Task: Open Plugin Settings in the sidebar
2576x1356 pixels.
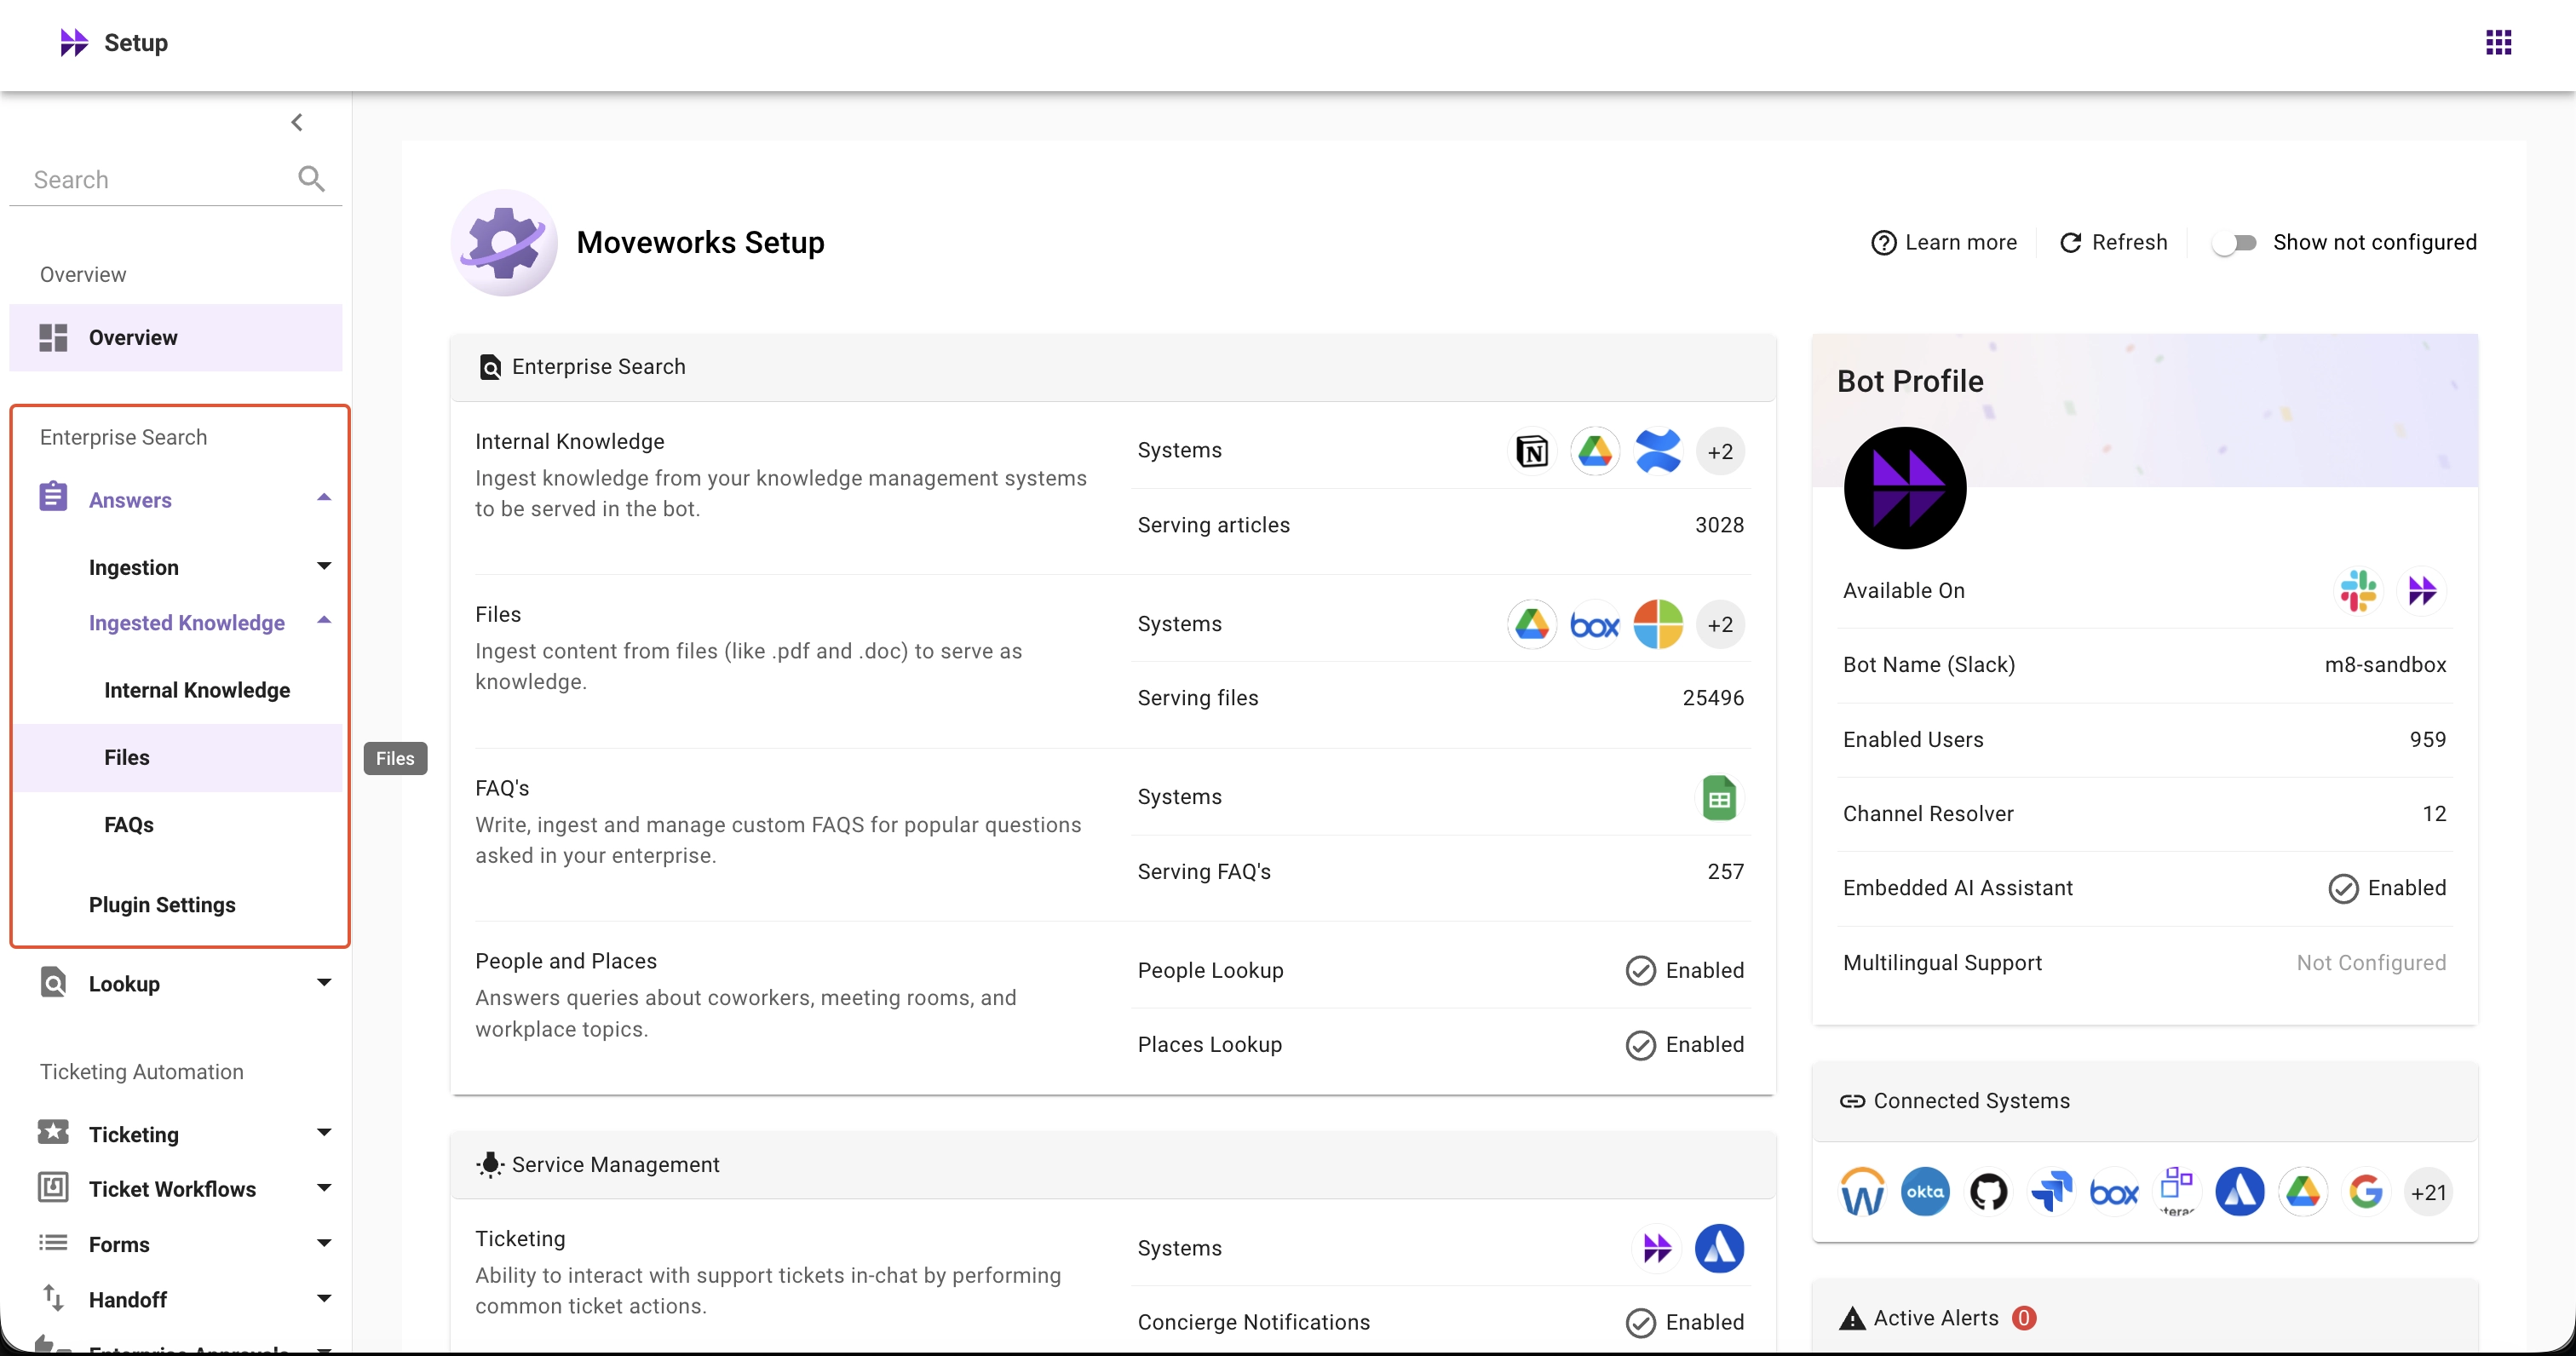Action: tap(162, 905)
